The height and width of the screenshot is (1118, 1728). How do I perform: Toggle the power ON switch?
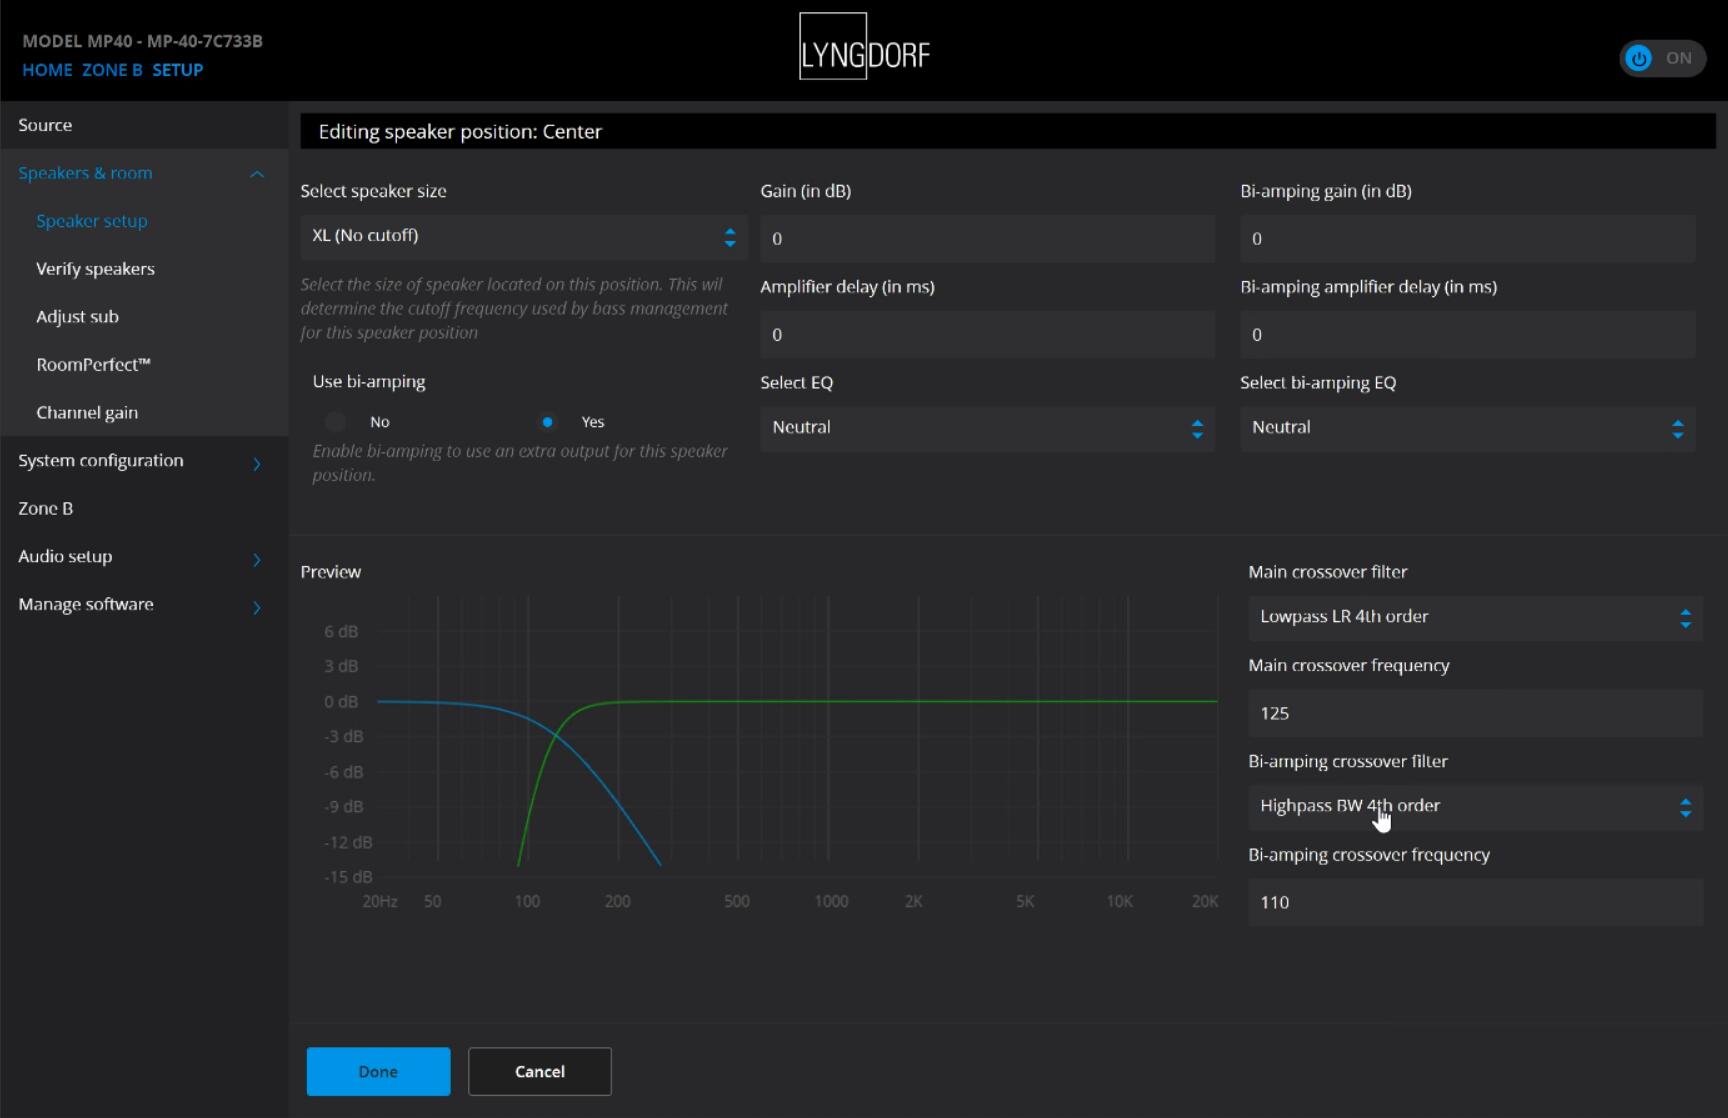1661,58
